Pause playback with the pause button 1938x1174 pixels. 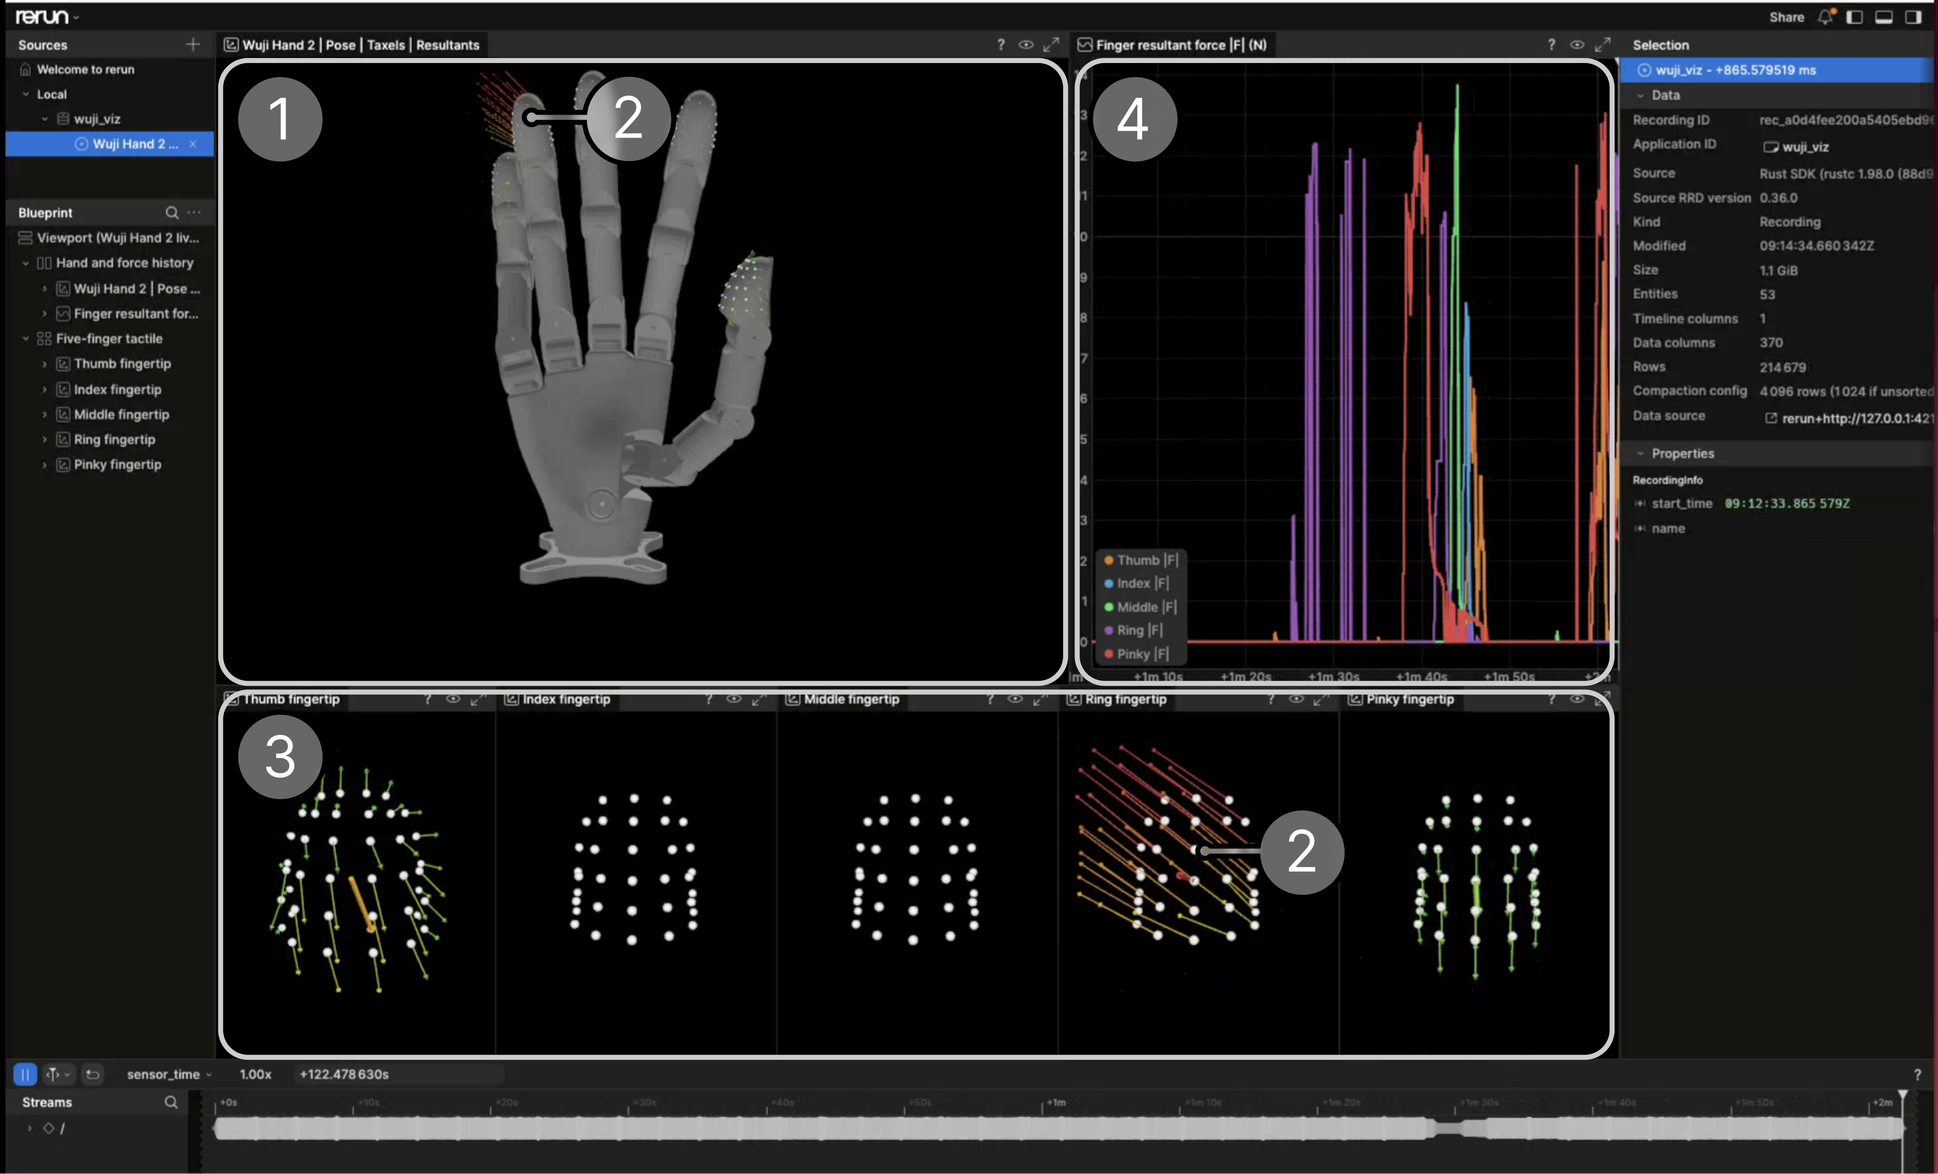pyautogui.click(x=25, y=1075)
